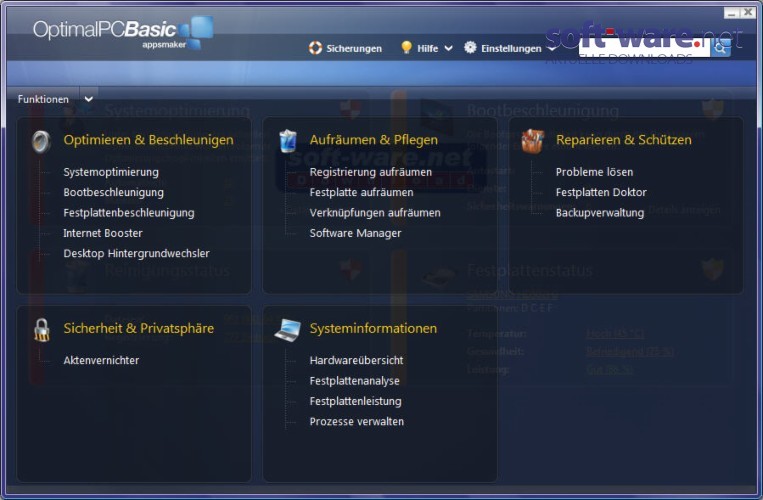
Task: Click the OptimalPC Basic logo
Action: [x=123, y=33]
